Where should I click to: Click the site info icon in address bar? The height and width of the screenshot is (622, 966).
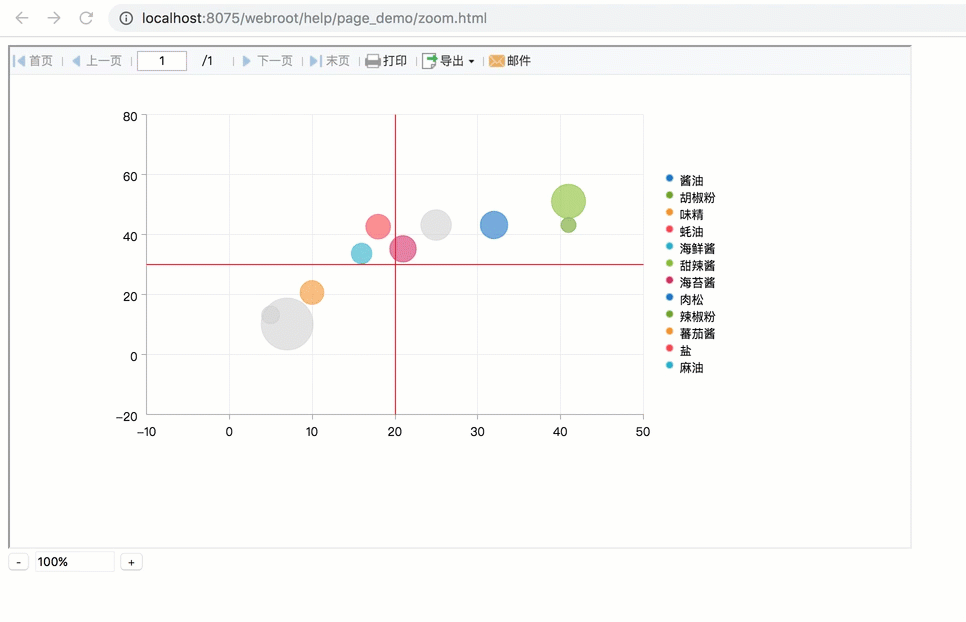126,18
